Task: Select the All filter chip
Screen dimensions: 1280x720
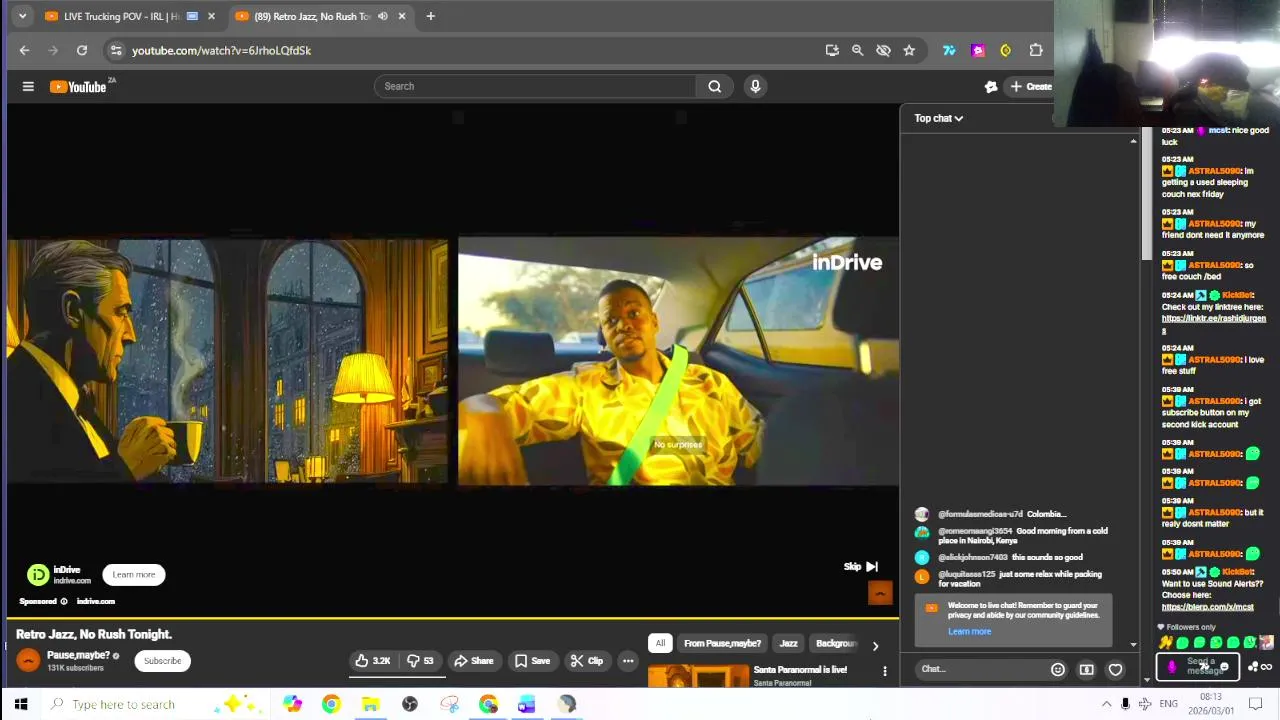Action: [660, 643]
